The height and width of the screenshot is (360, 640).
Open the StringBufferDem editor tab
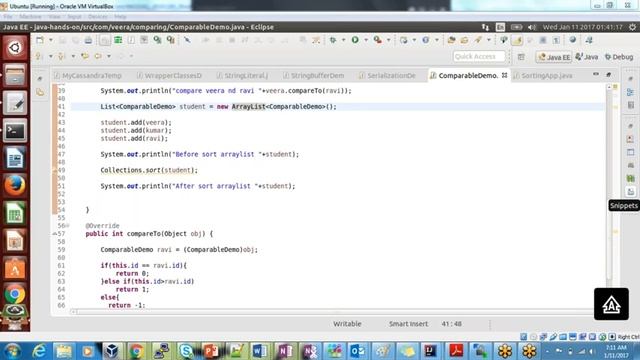pyautogui.click(x=313, y=76)
